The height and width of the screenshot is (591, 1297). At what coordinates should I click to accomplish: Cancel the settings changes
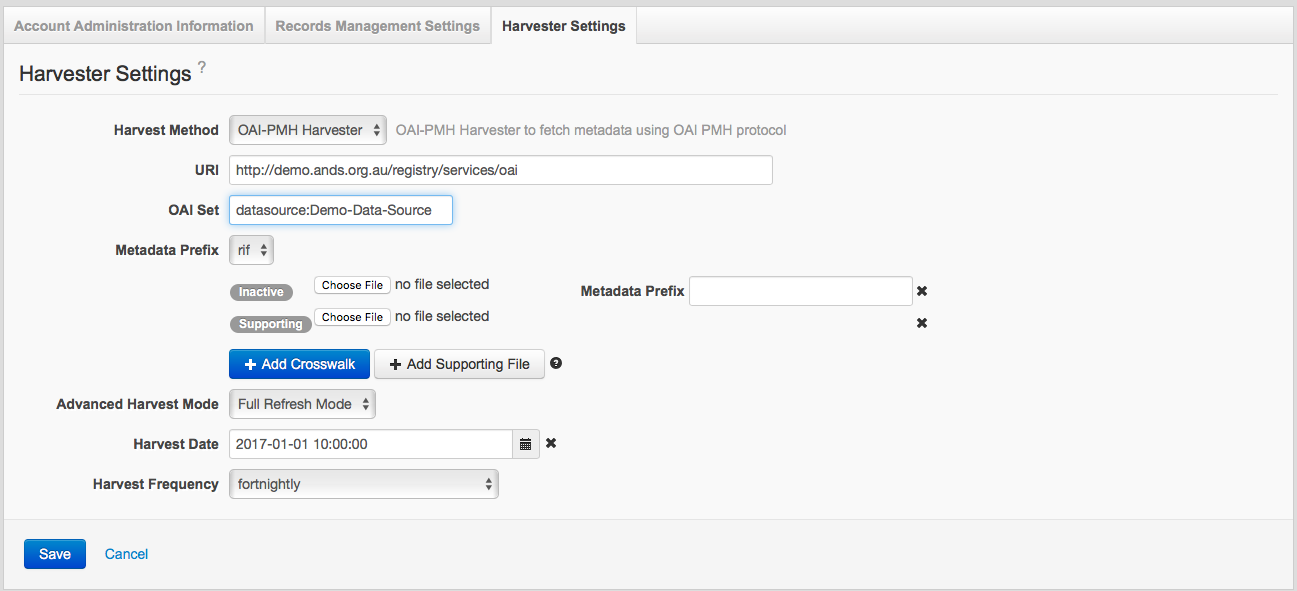[x=126, y=554]
